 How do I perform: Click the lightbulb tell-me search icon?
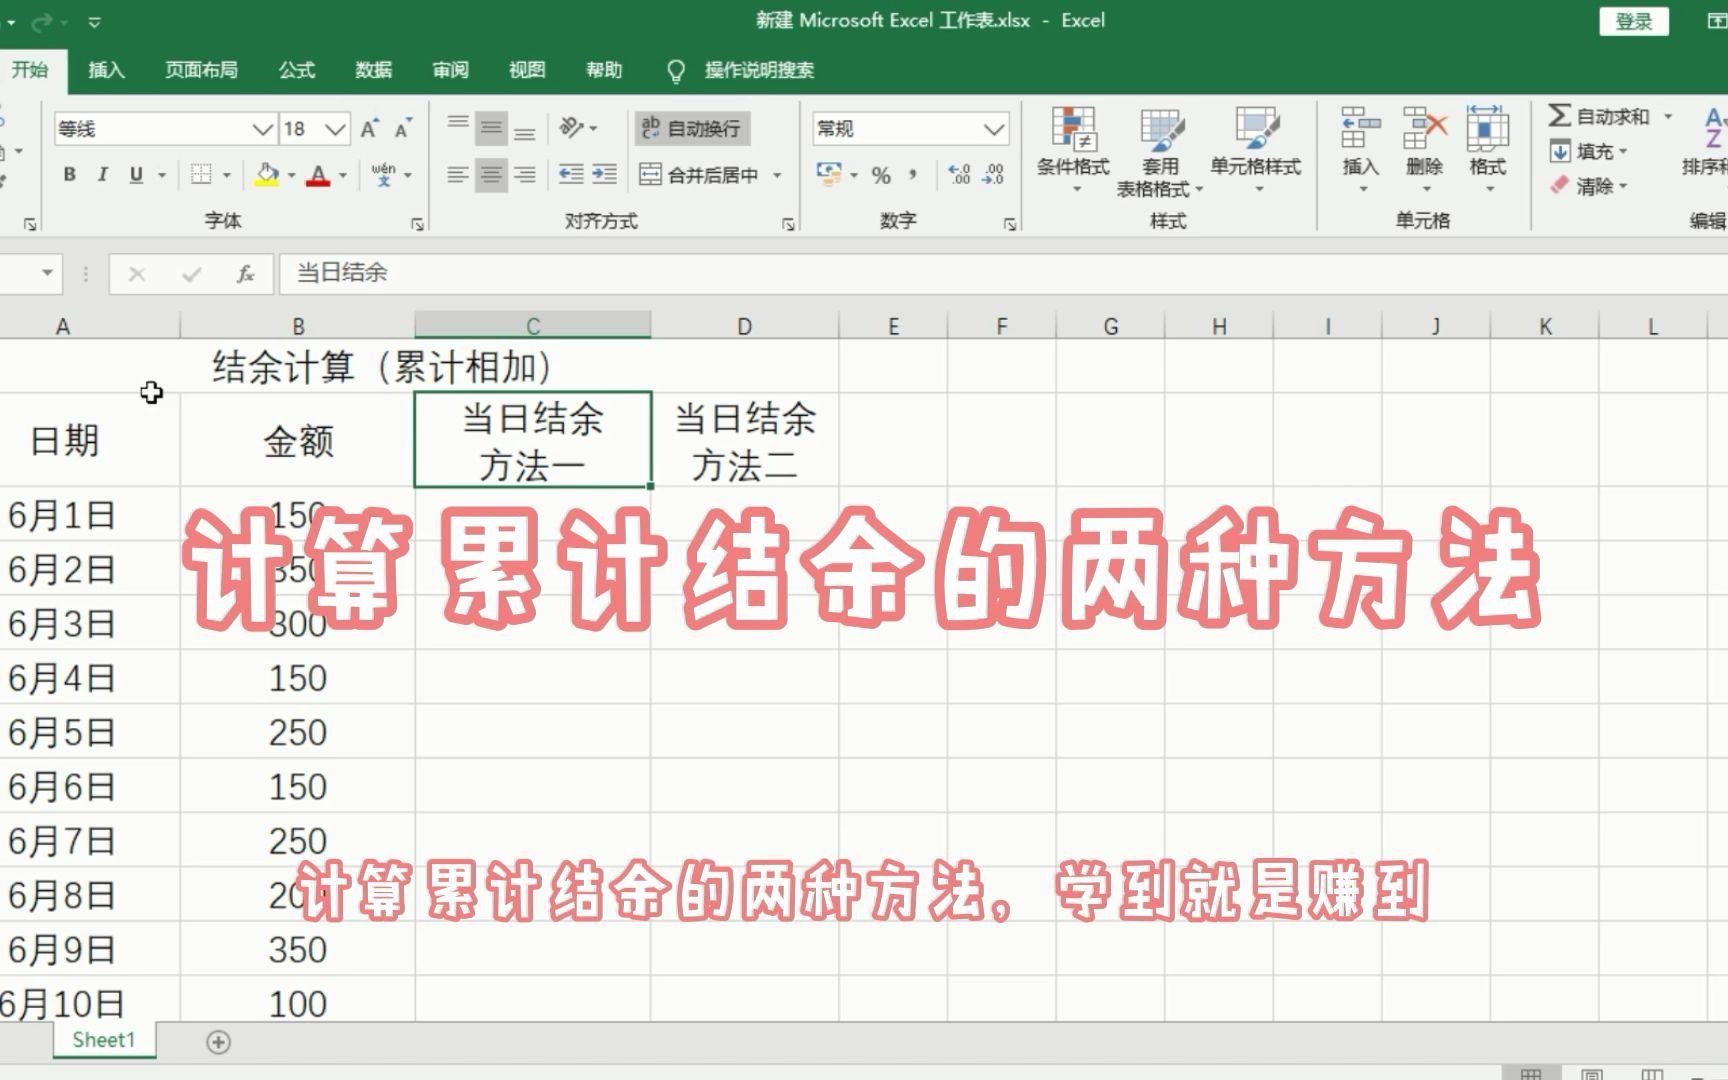tap(676, 70)
